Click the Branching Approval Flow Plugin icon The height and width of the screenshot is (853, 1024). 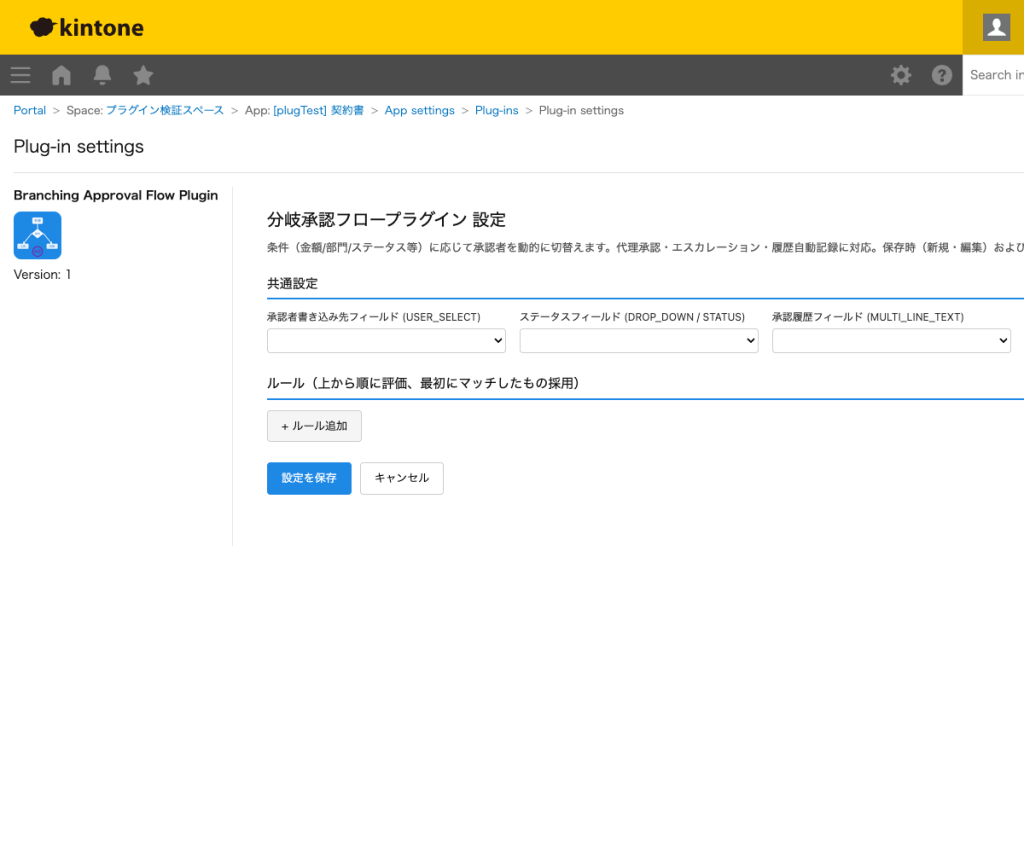(x=37, y=235)
